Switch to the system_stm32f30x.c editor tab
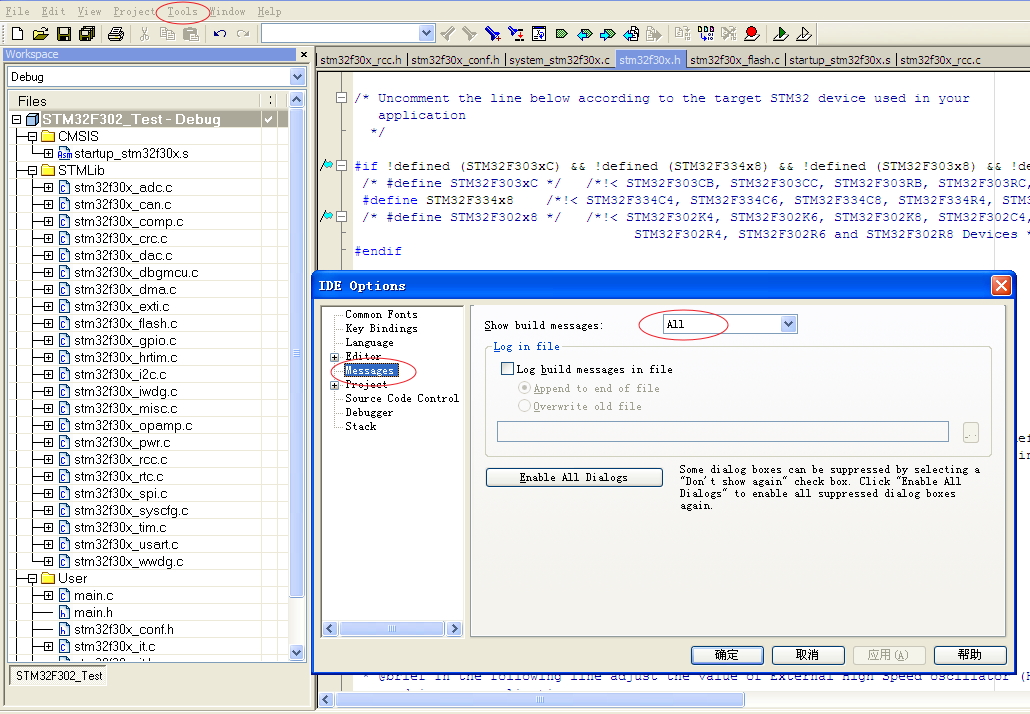This screenshot has width=1030, height=714. click(560, 60)
